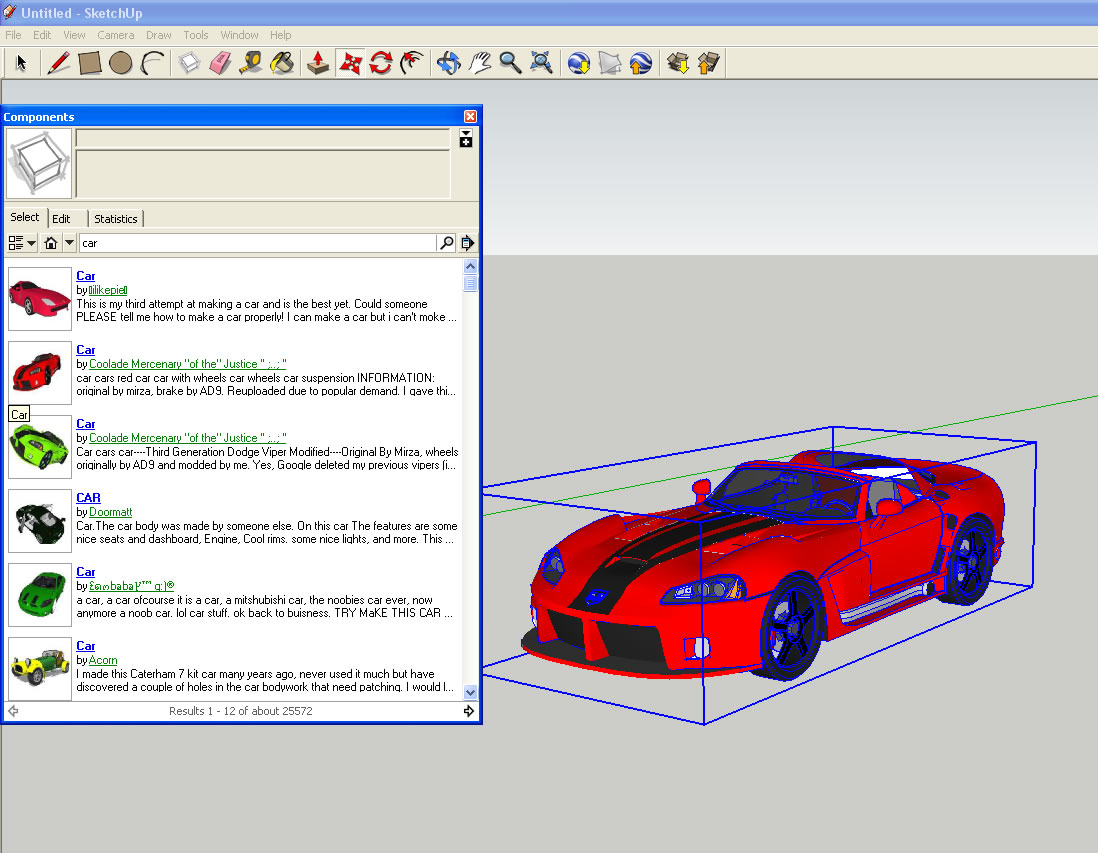Open the Doormatt author link
Viewport: 1098px width, 853px height.
[110, 512]
